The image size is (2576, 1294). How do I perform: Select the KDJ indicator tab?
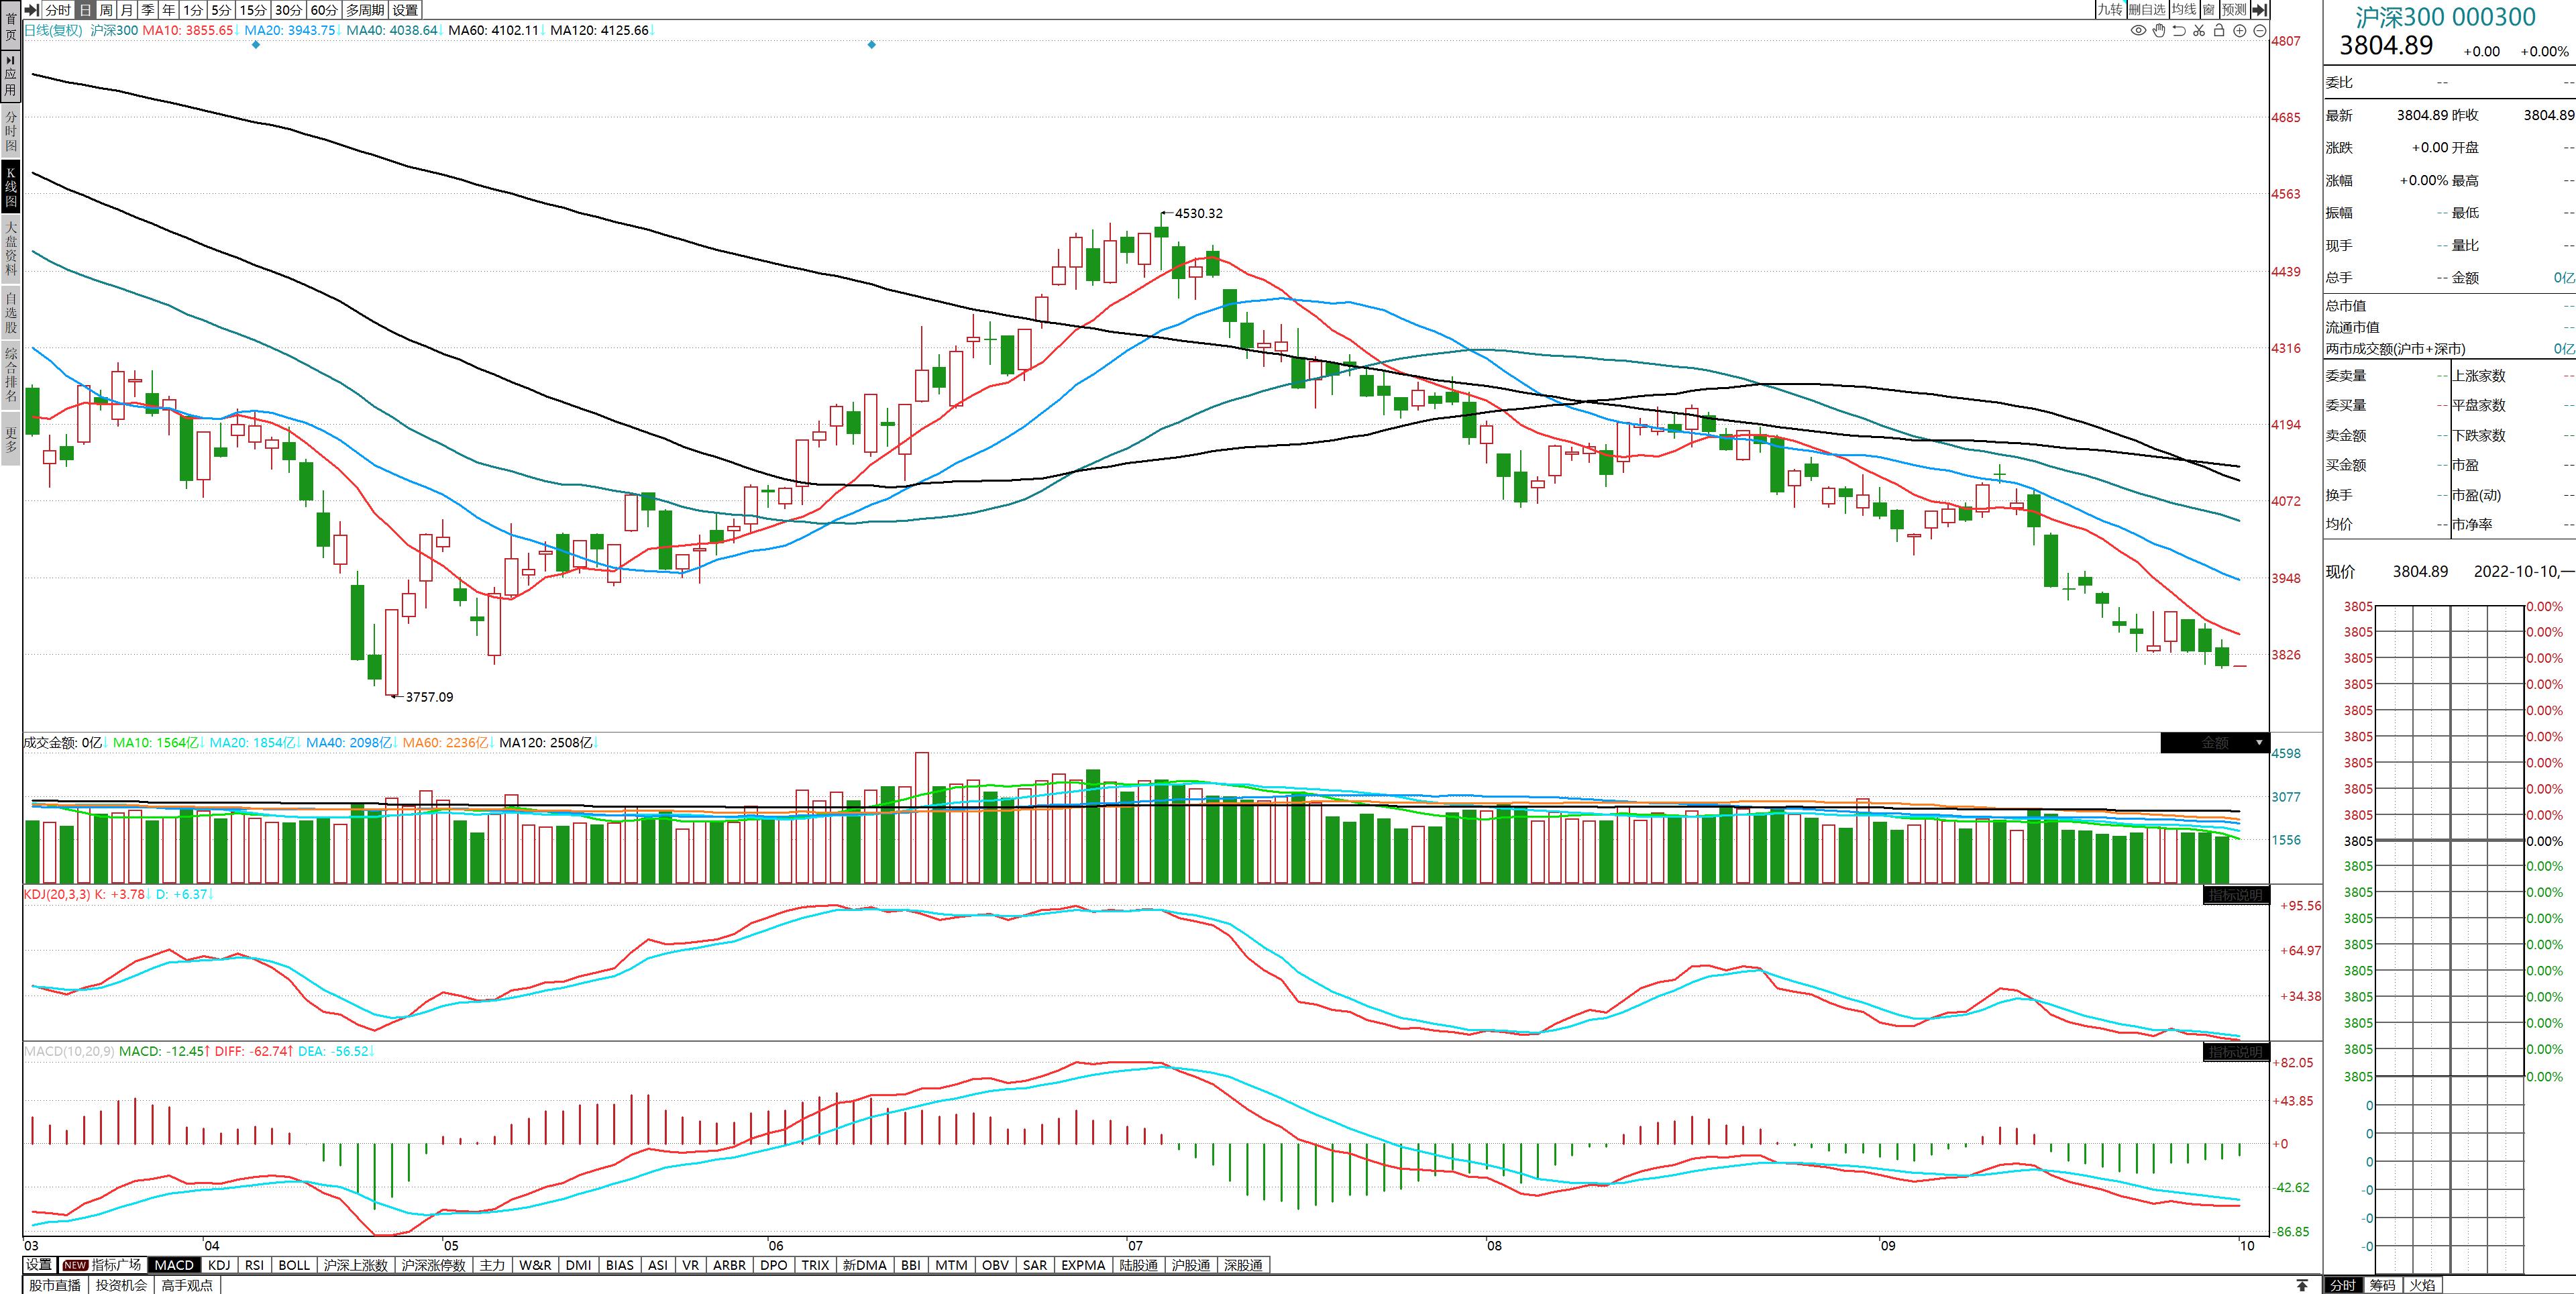219,1265
